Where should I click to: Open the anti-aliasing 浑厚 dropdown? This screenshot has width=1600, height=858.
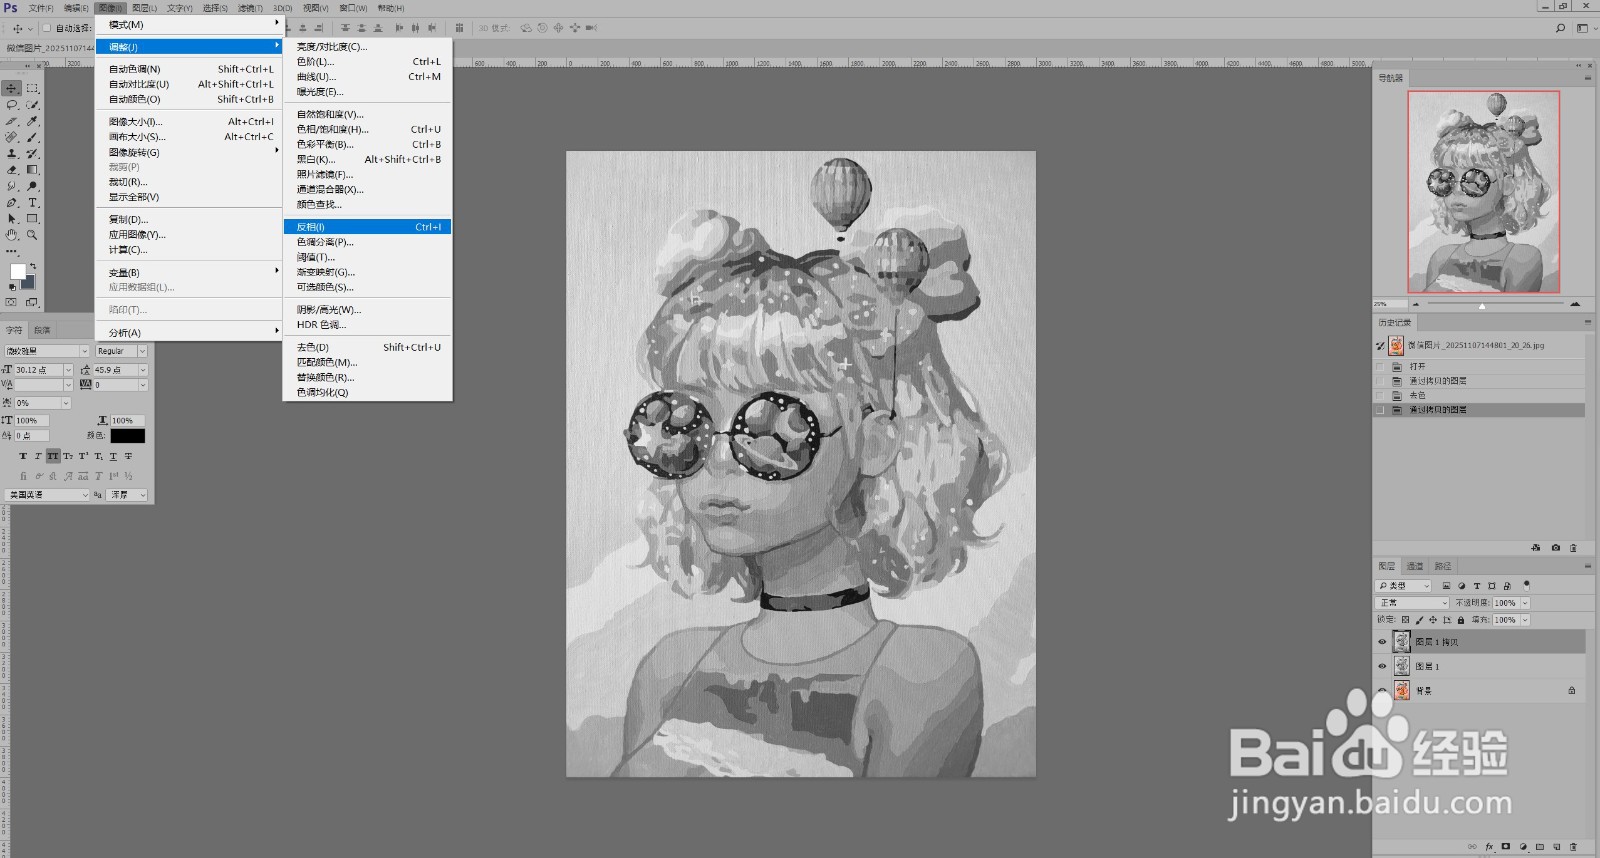click(x=127, y=495)
